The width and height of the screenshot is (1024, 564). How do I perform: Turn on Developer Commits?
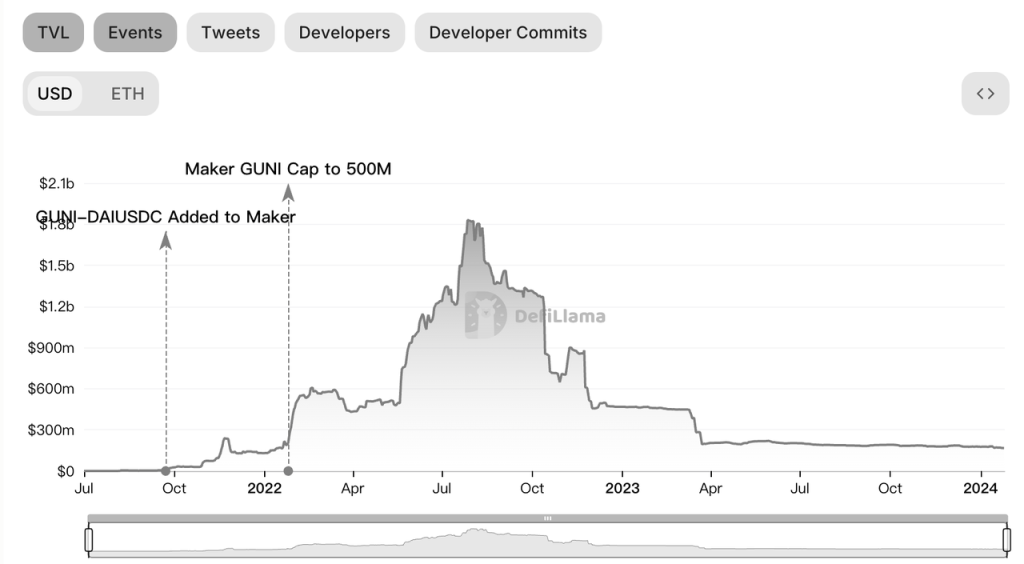pyautogui.click(x=508, y=33)
